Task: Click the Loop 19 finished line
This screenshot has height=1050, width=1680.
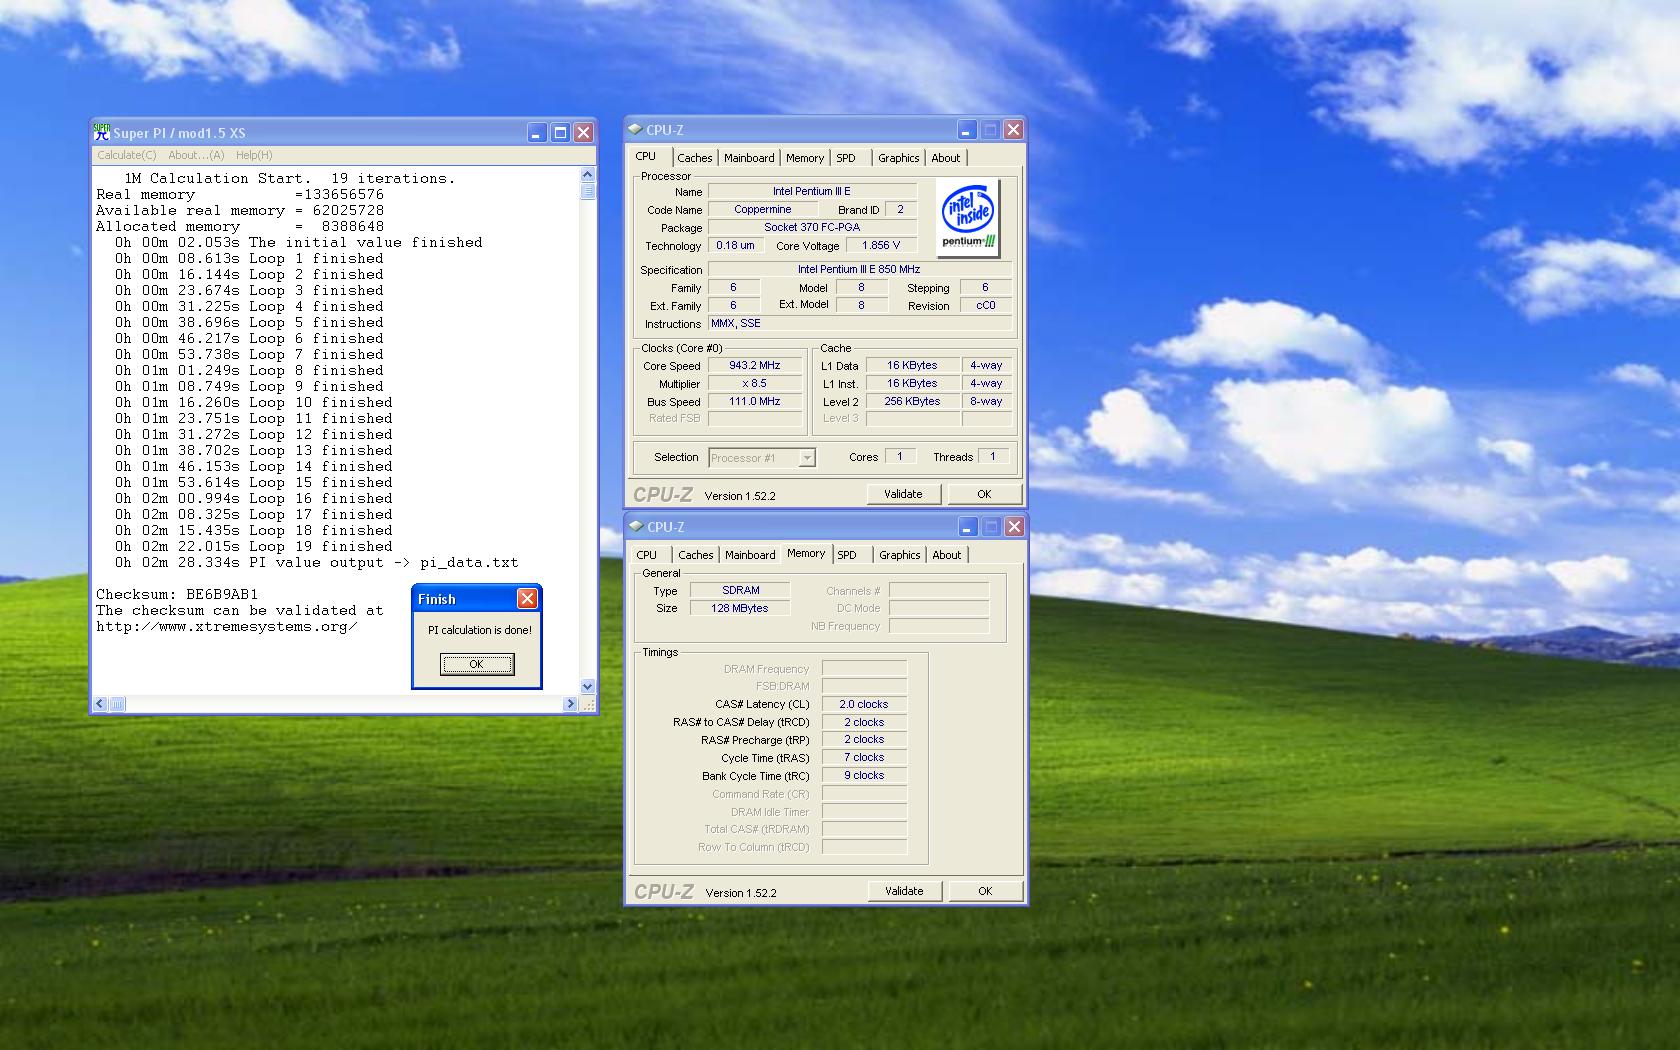Action: coord(254,546)
